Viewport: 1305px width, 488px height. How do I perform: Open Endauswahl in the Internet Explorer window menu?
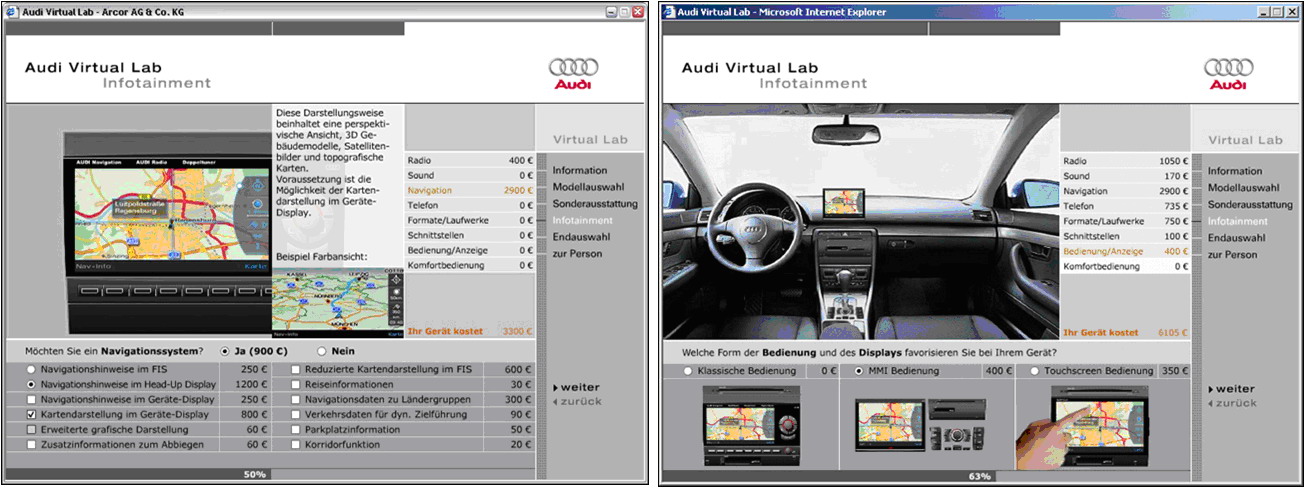pos(1236,238)
